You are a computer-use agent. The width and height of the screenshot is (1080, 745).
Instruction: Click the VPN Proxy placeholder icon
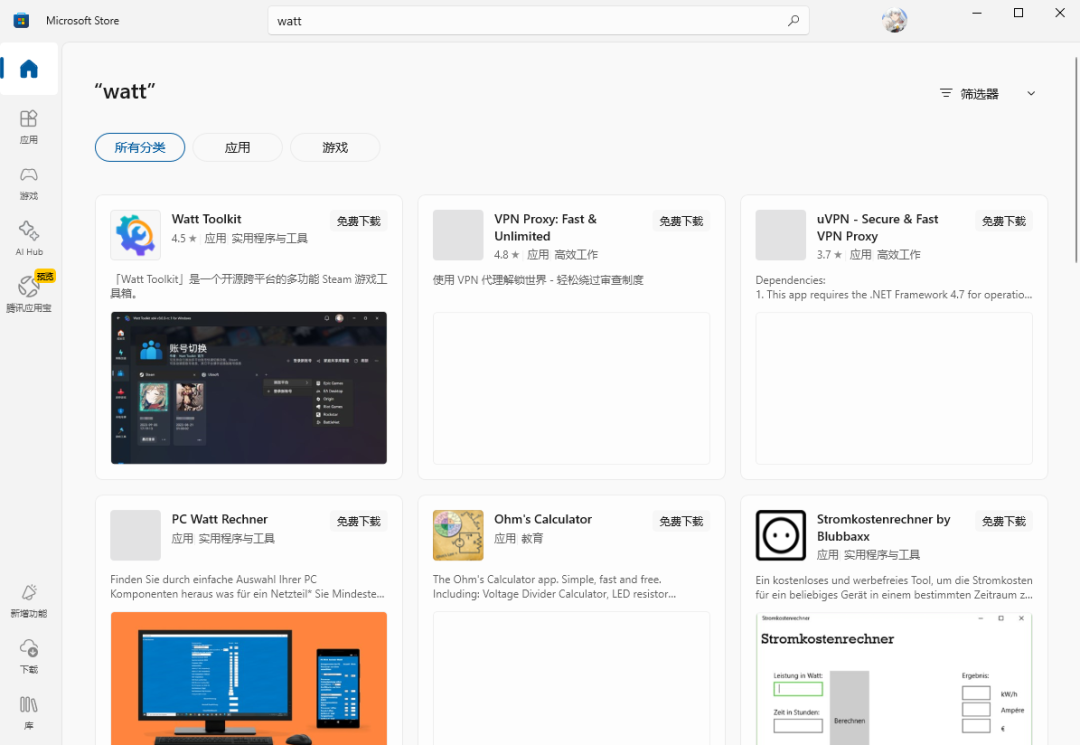(x=458, y=235)
